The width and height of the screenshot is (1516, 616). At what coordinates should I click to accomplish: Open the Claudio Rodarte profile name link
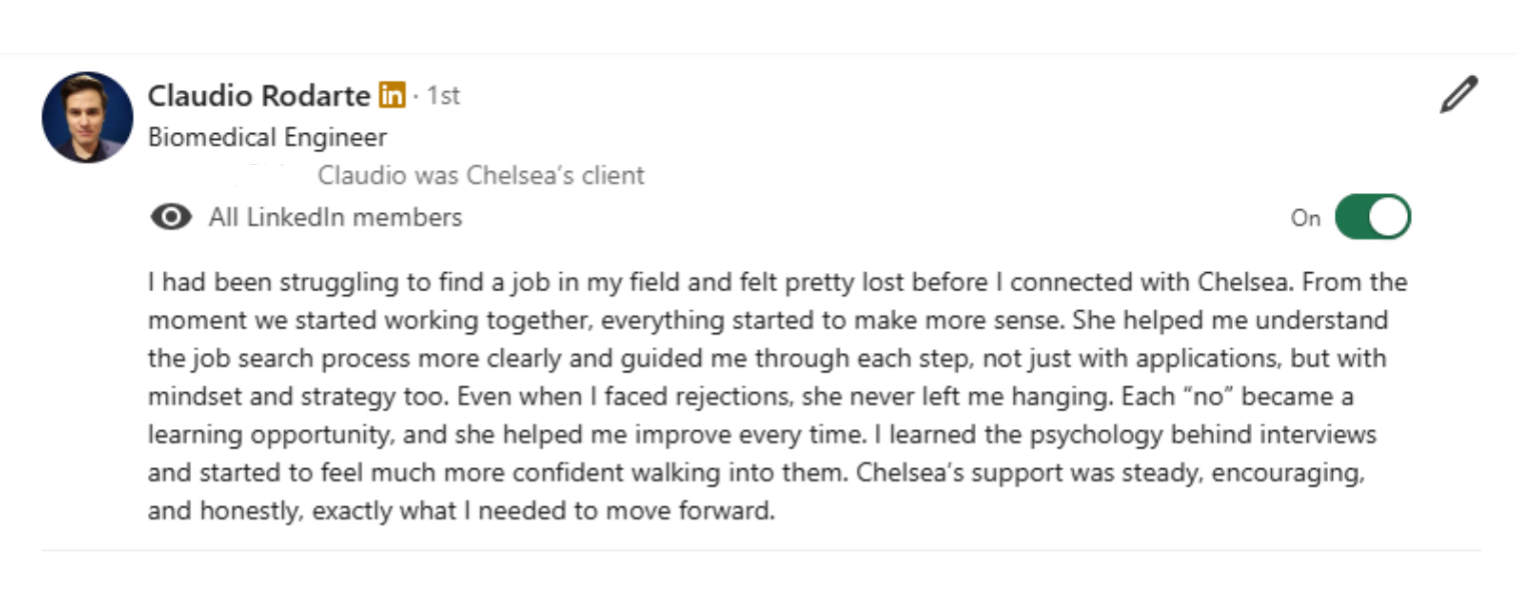[x=259, y=96]
